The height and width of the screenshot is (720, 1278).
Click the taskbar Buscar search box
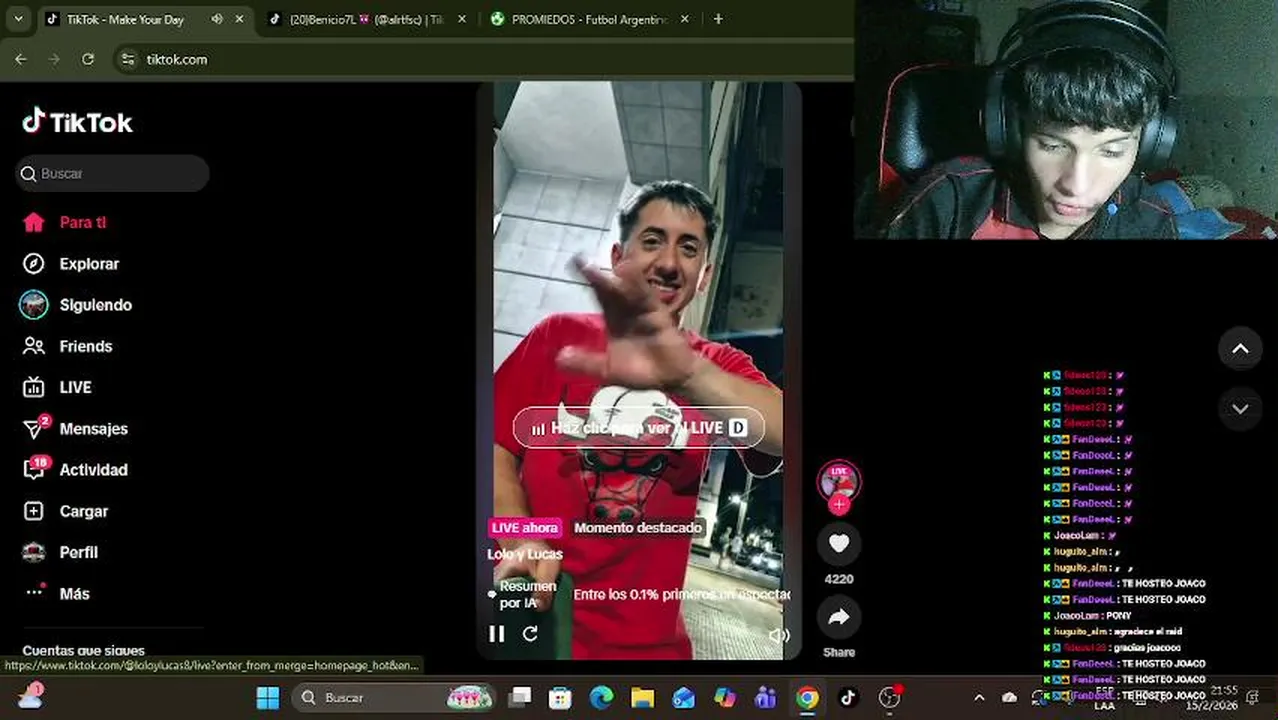[x=394, y=697]
